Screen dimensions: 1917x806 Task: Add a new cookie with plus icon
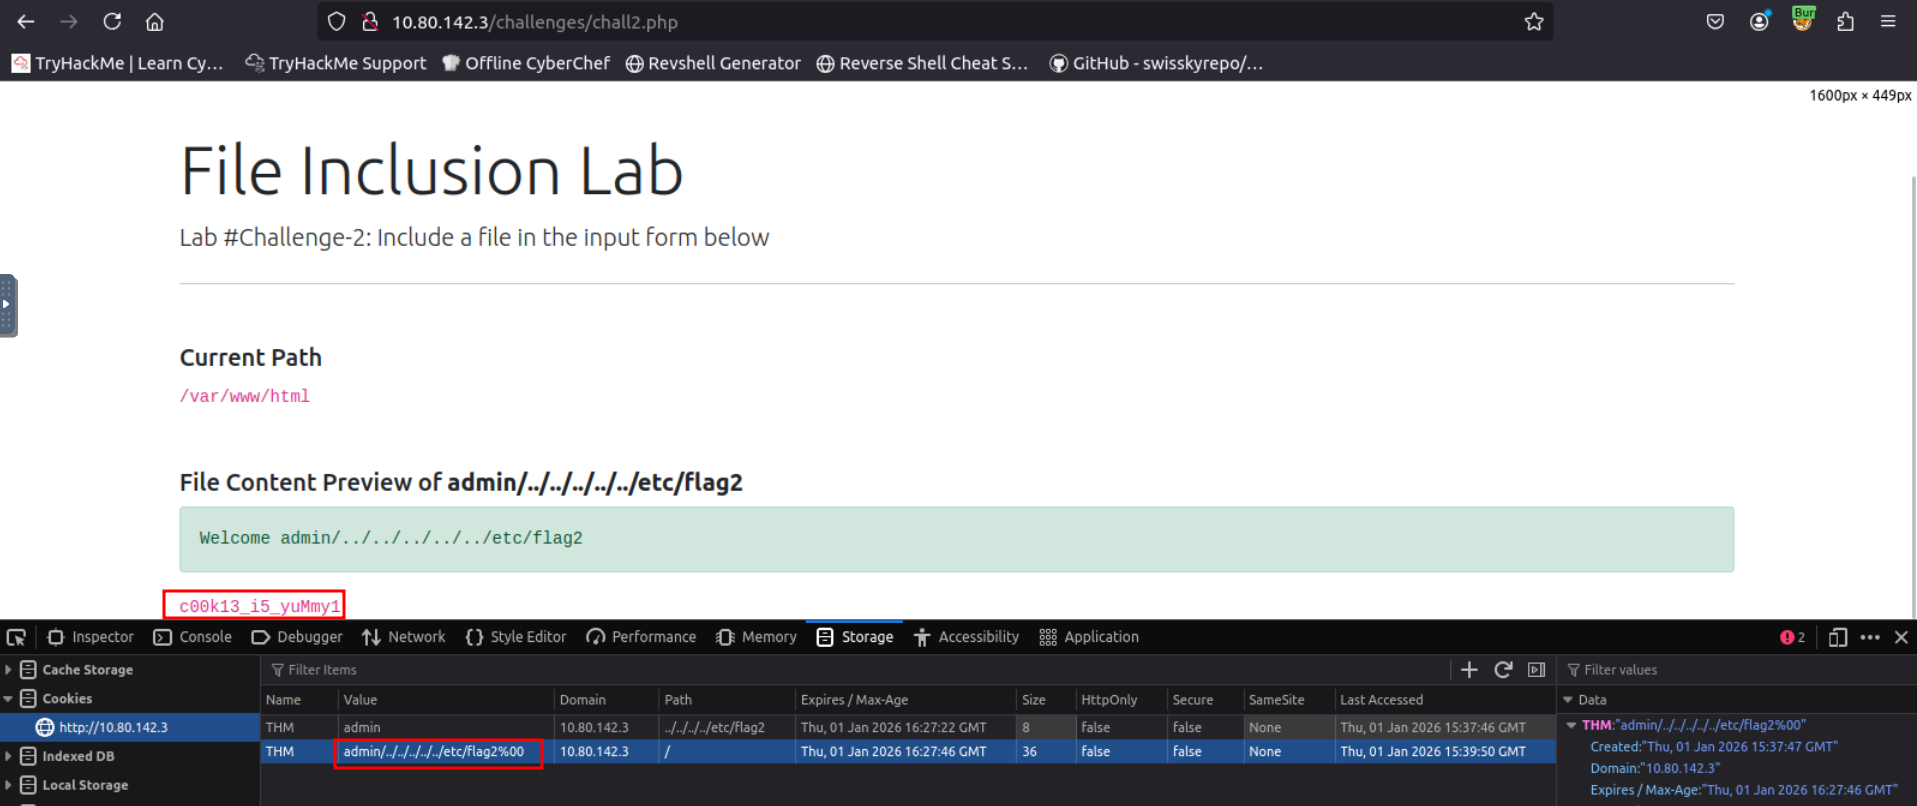tap(1468, 670)
